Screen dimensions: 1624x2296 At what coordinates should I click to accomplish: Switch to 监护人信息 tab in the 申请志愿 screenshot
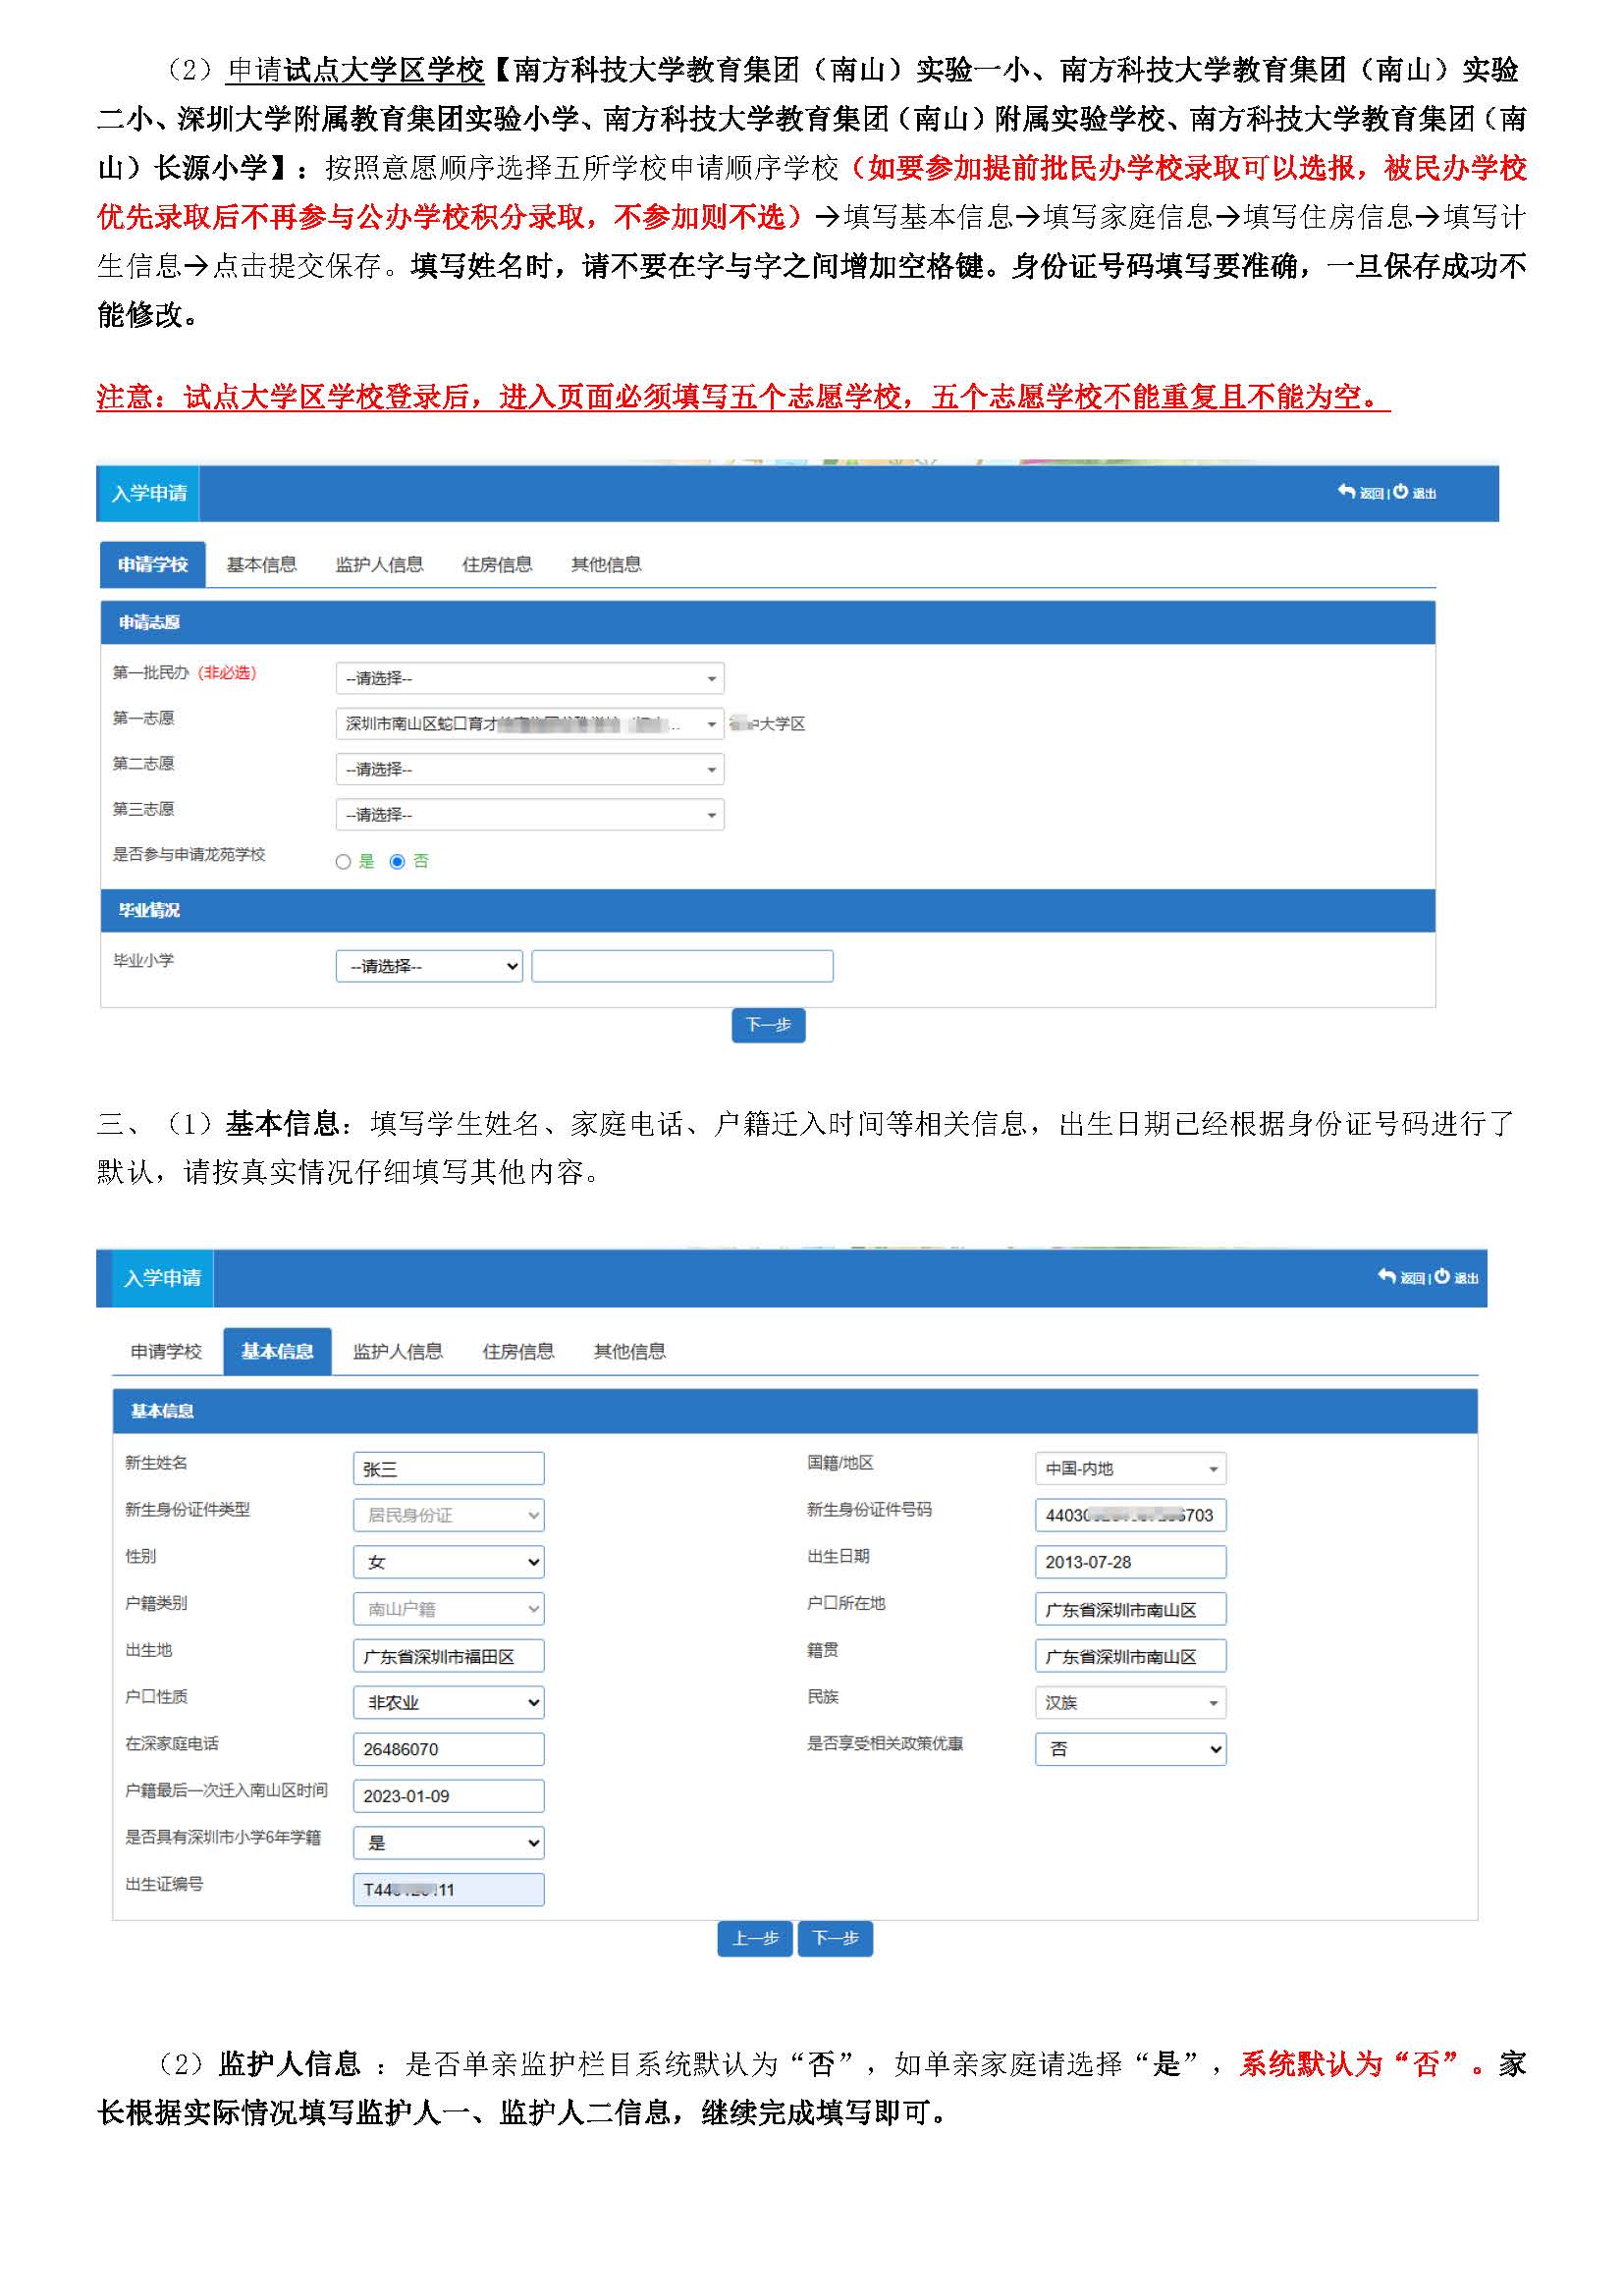[x=380, y=564]
